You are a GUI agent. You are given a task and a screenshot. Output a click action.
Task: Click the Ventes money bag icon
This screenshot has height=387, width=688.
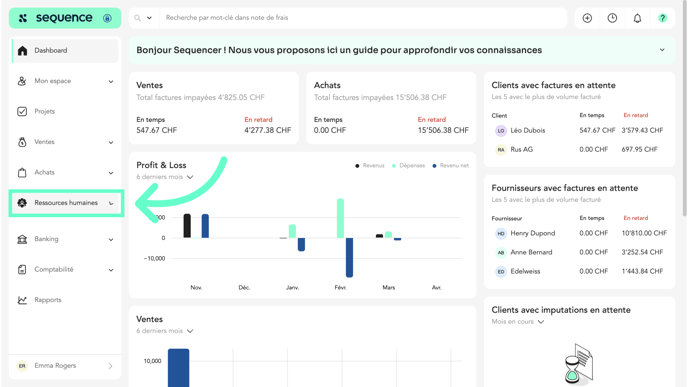22,142
